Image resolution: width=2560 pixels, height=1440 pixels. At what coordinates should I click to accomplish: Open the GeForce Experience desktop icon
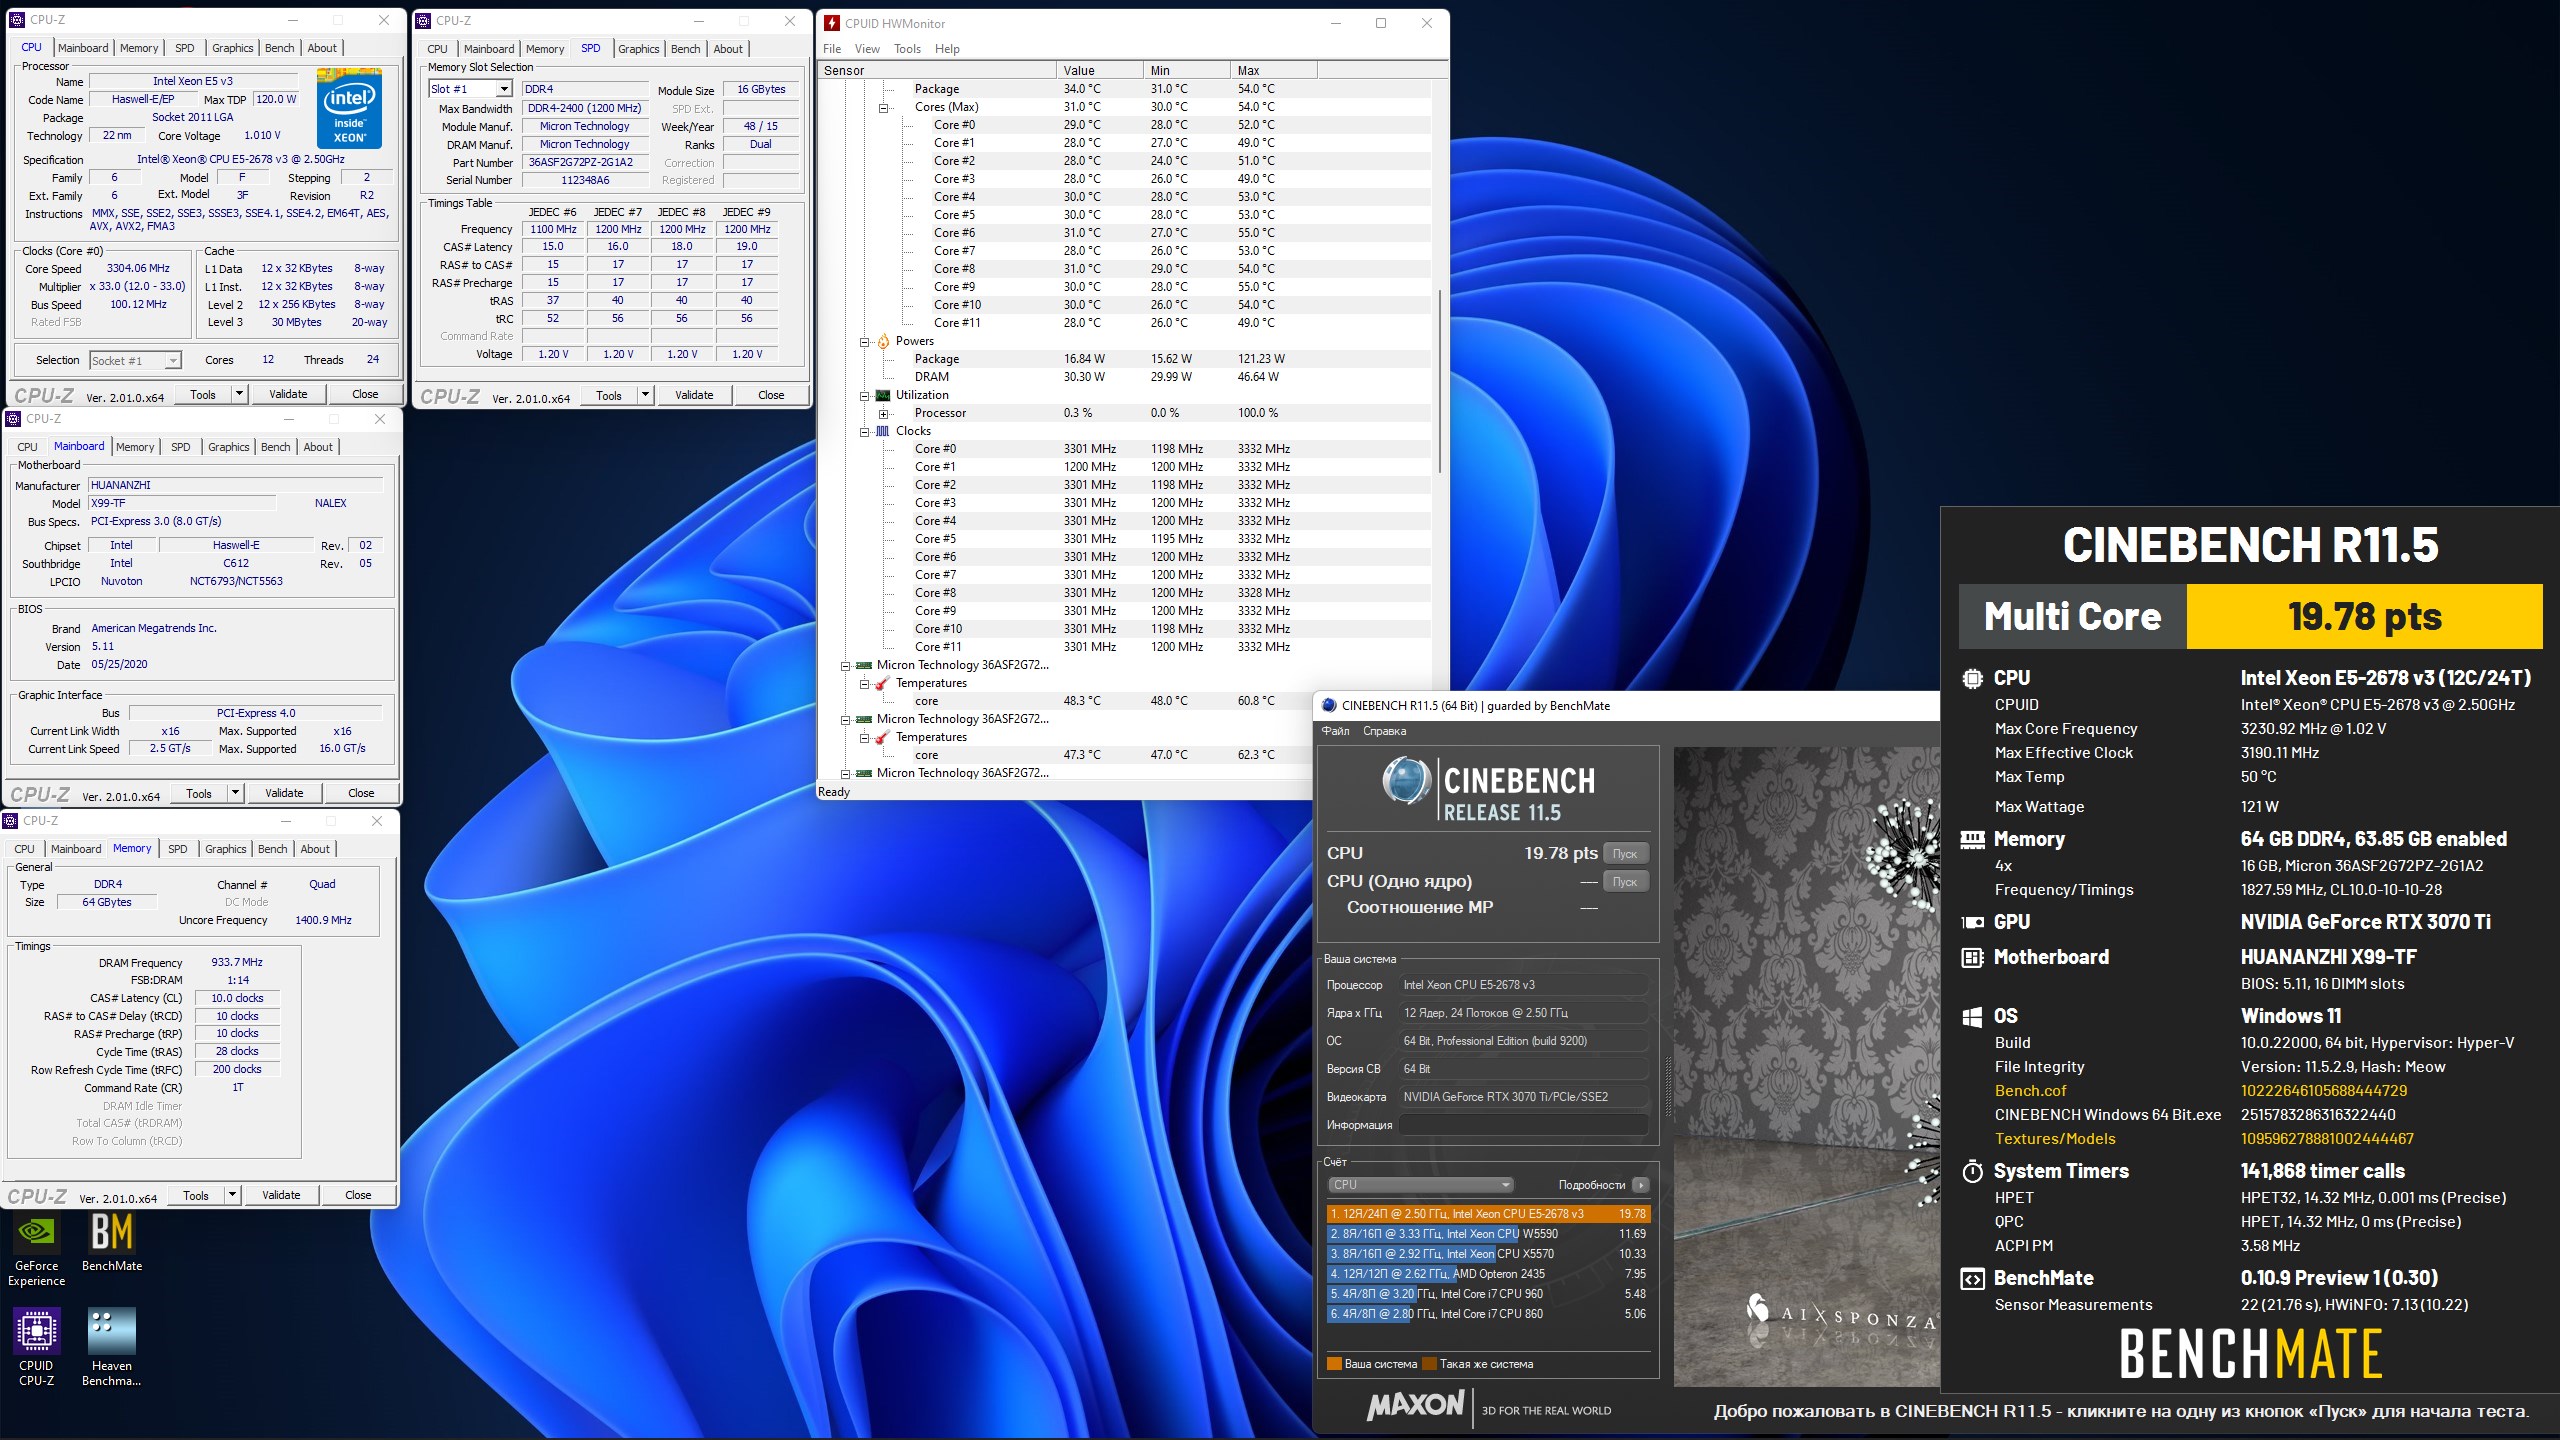tap(36, 1249)
